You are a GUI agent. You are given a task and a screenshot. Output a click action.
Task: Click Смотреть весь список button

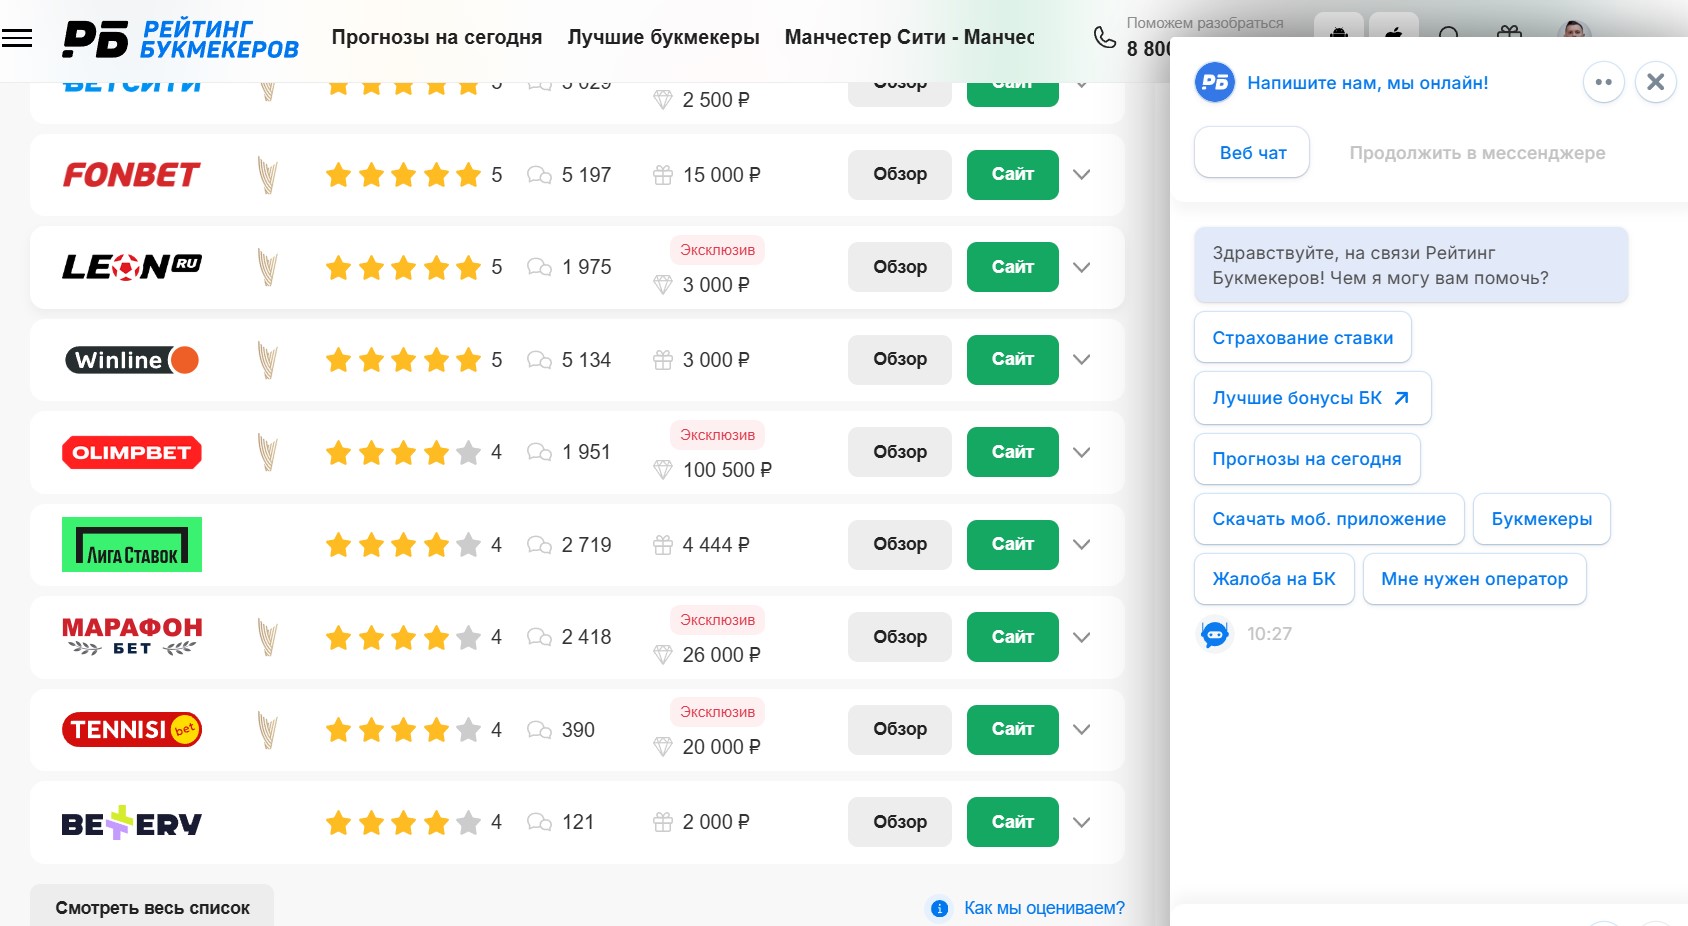[152, 906]
